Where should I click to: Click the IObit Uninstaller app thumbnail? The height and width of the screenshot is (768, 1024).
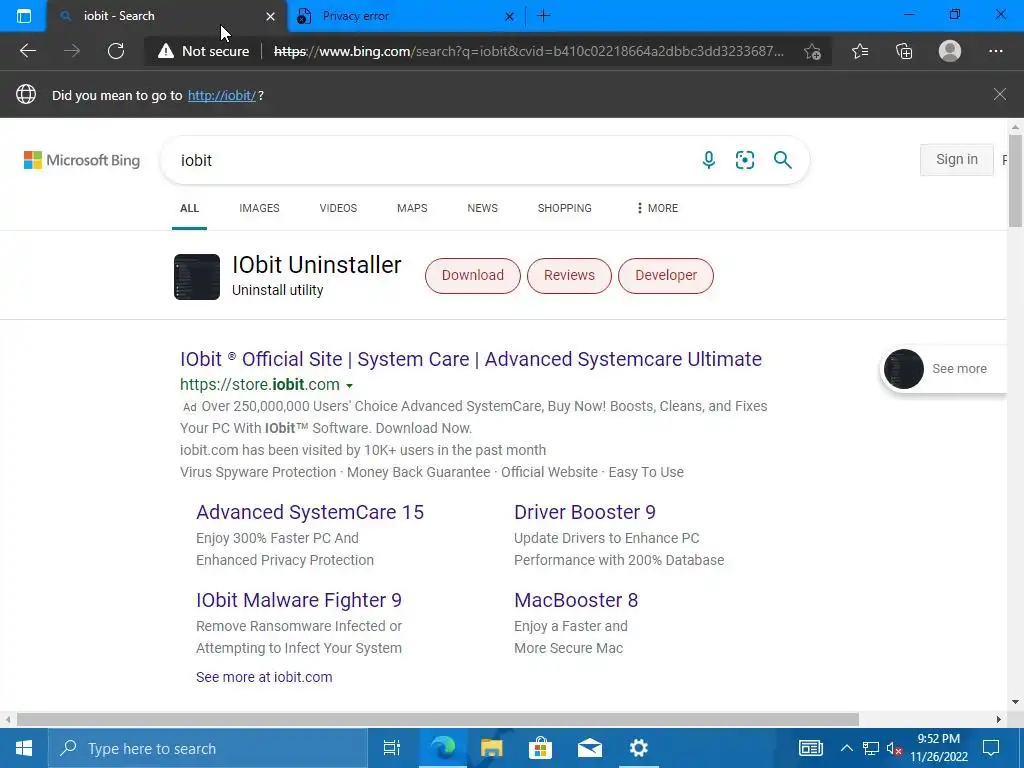[197, 277]
